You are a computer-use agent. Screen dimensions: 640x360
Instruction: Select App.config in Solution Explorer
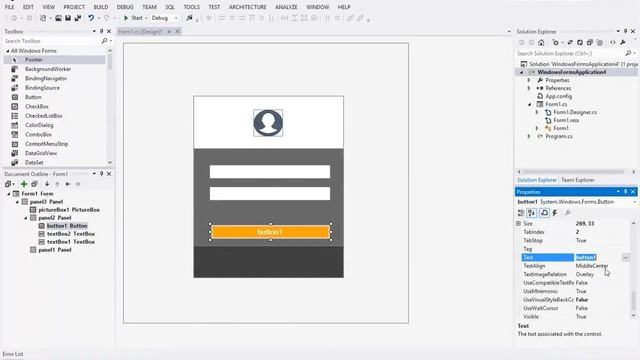click(x=558, y=96)
